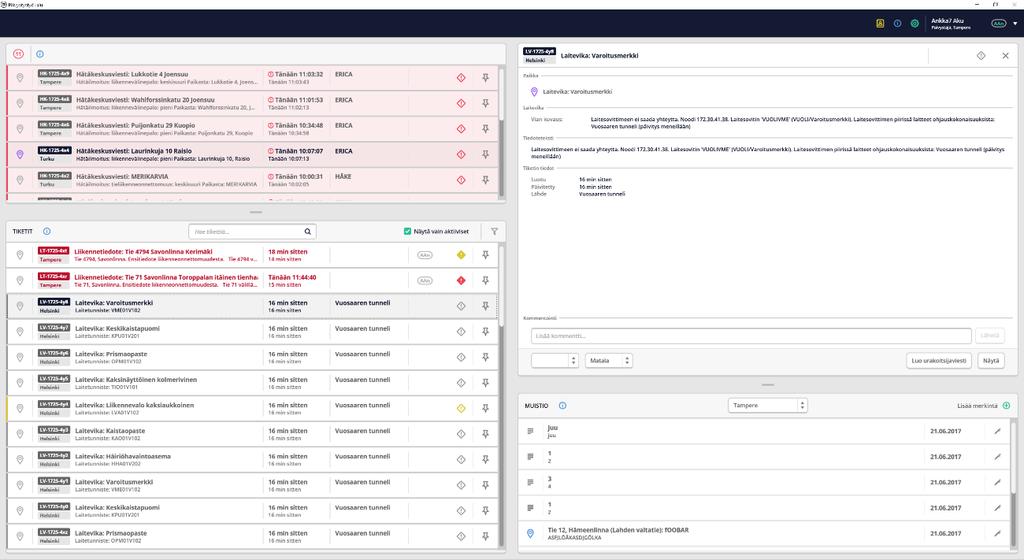1024x560 pixels.
Task: Locate the MERIKARVIA message on map
Action: tap(20, 180)
